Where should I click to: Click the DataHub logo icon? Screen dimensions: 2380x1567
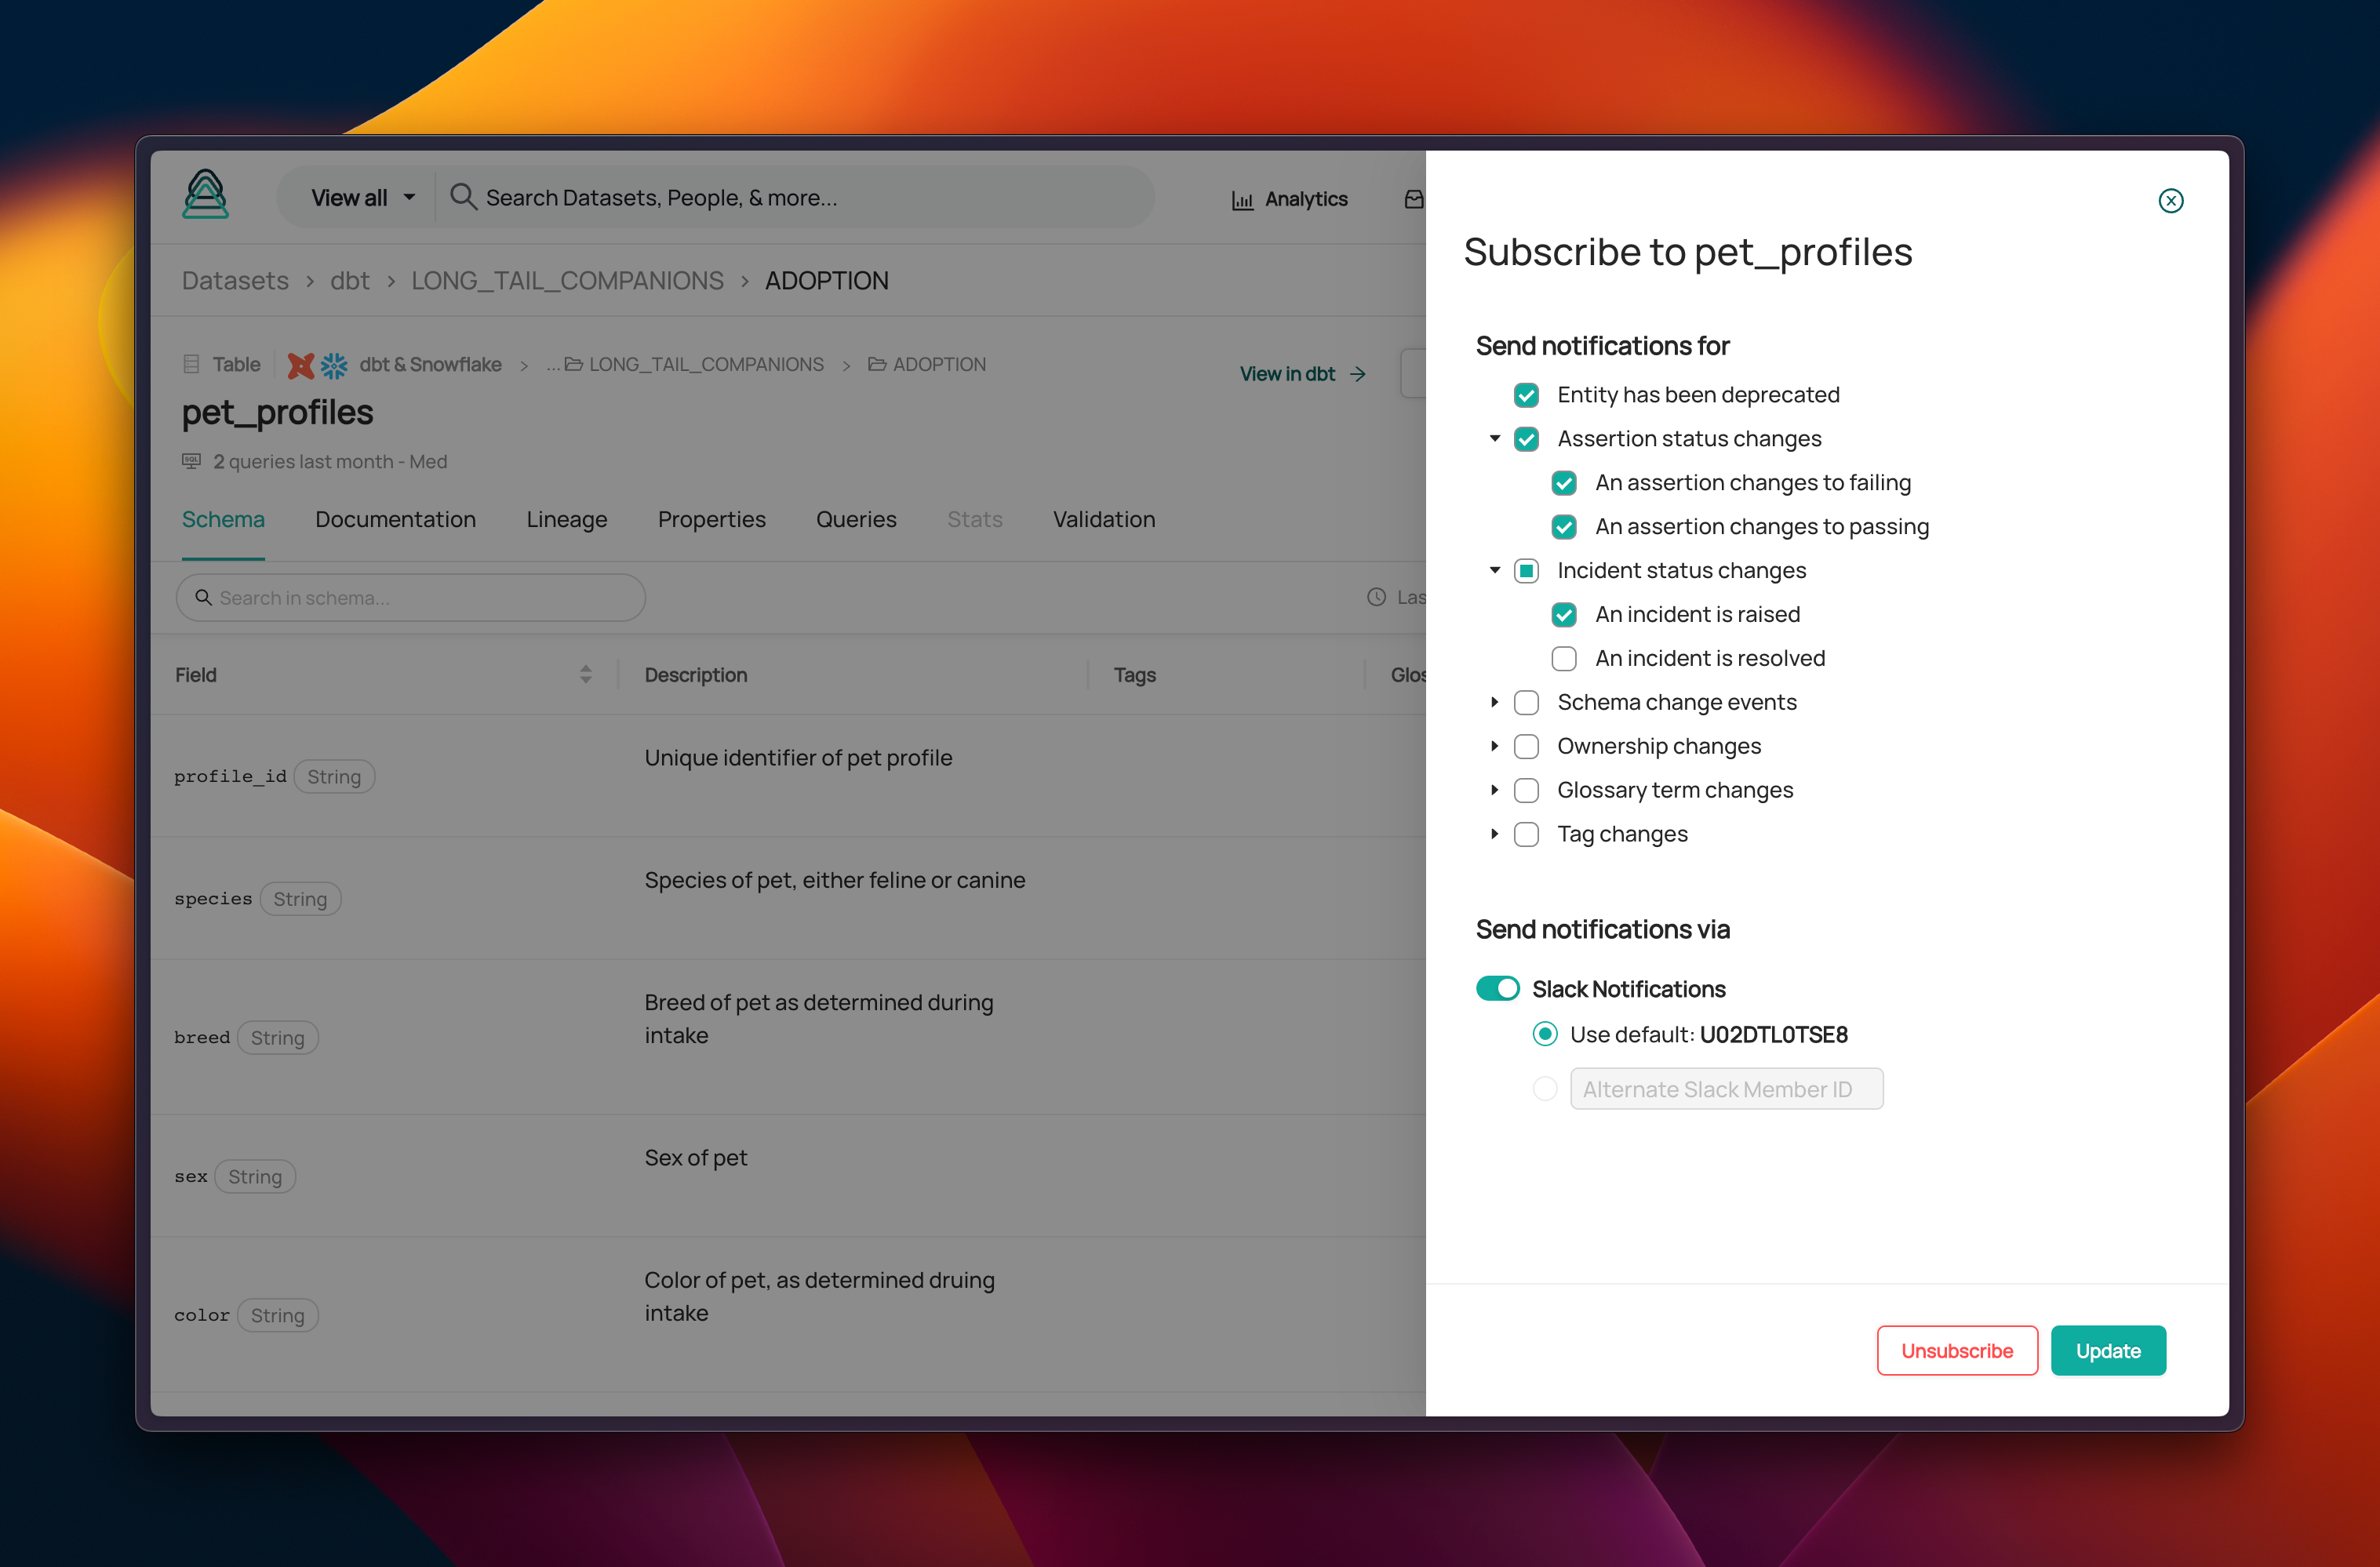click(x=205, y=194)
